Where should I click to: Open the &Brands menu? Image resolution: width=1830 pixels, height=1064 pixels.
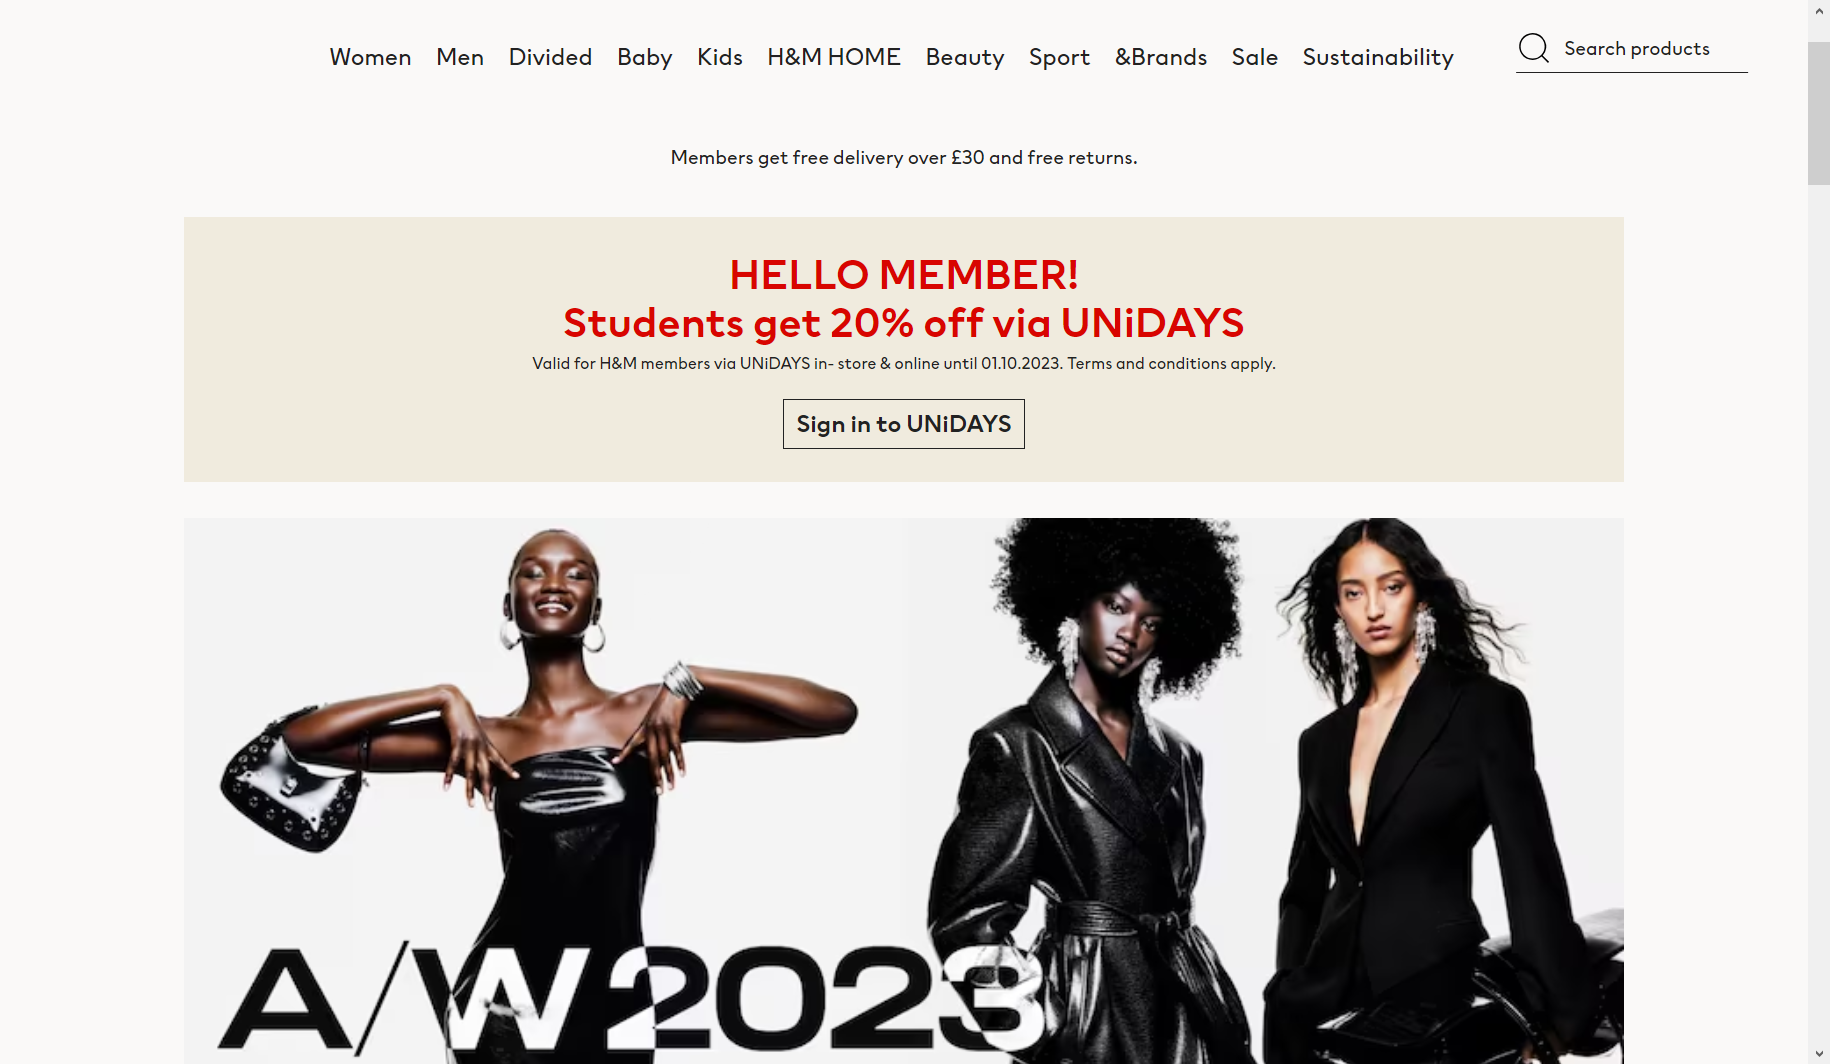point(1161,57)
